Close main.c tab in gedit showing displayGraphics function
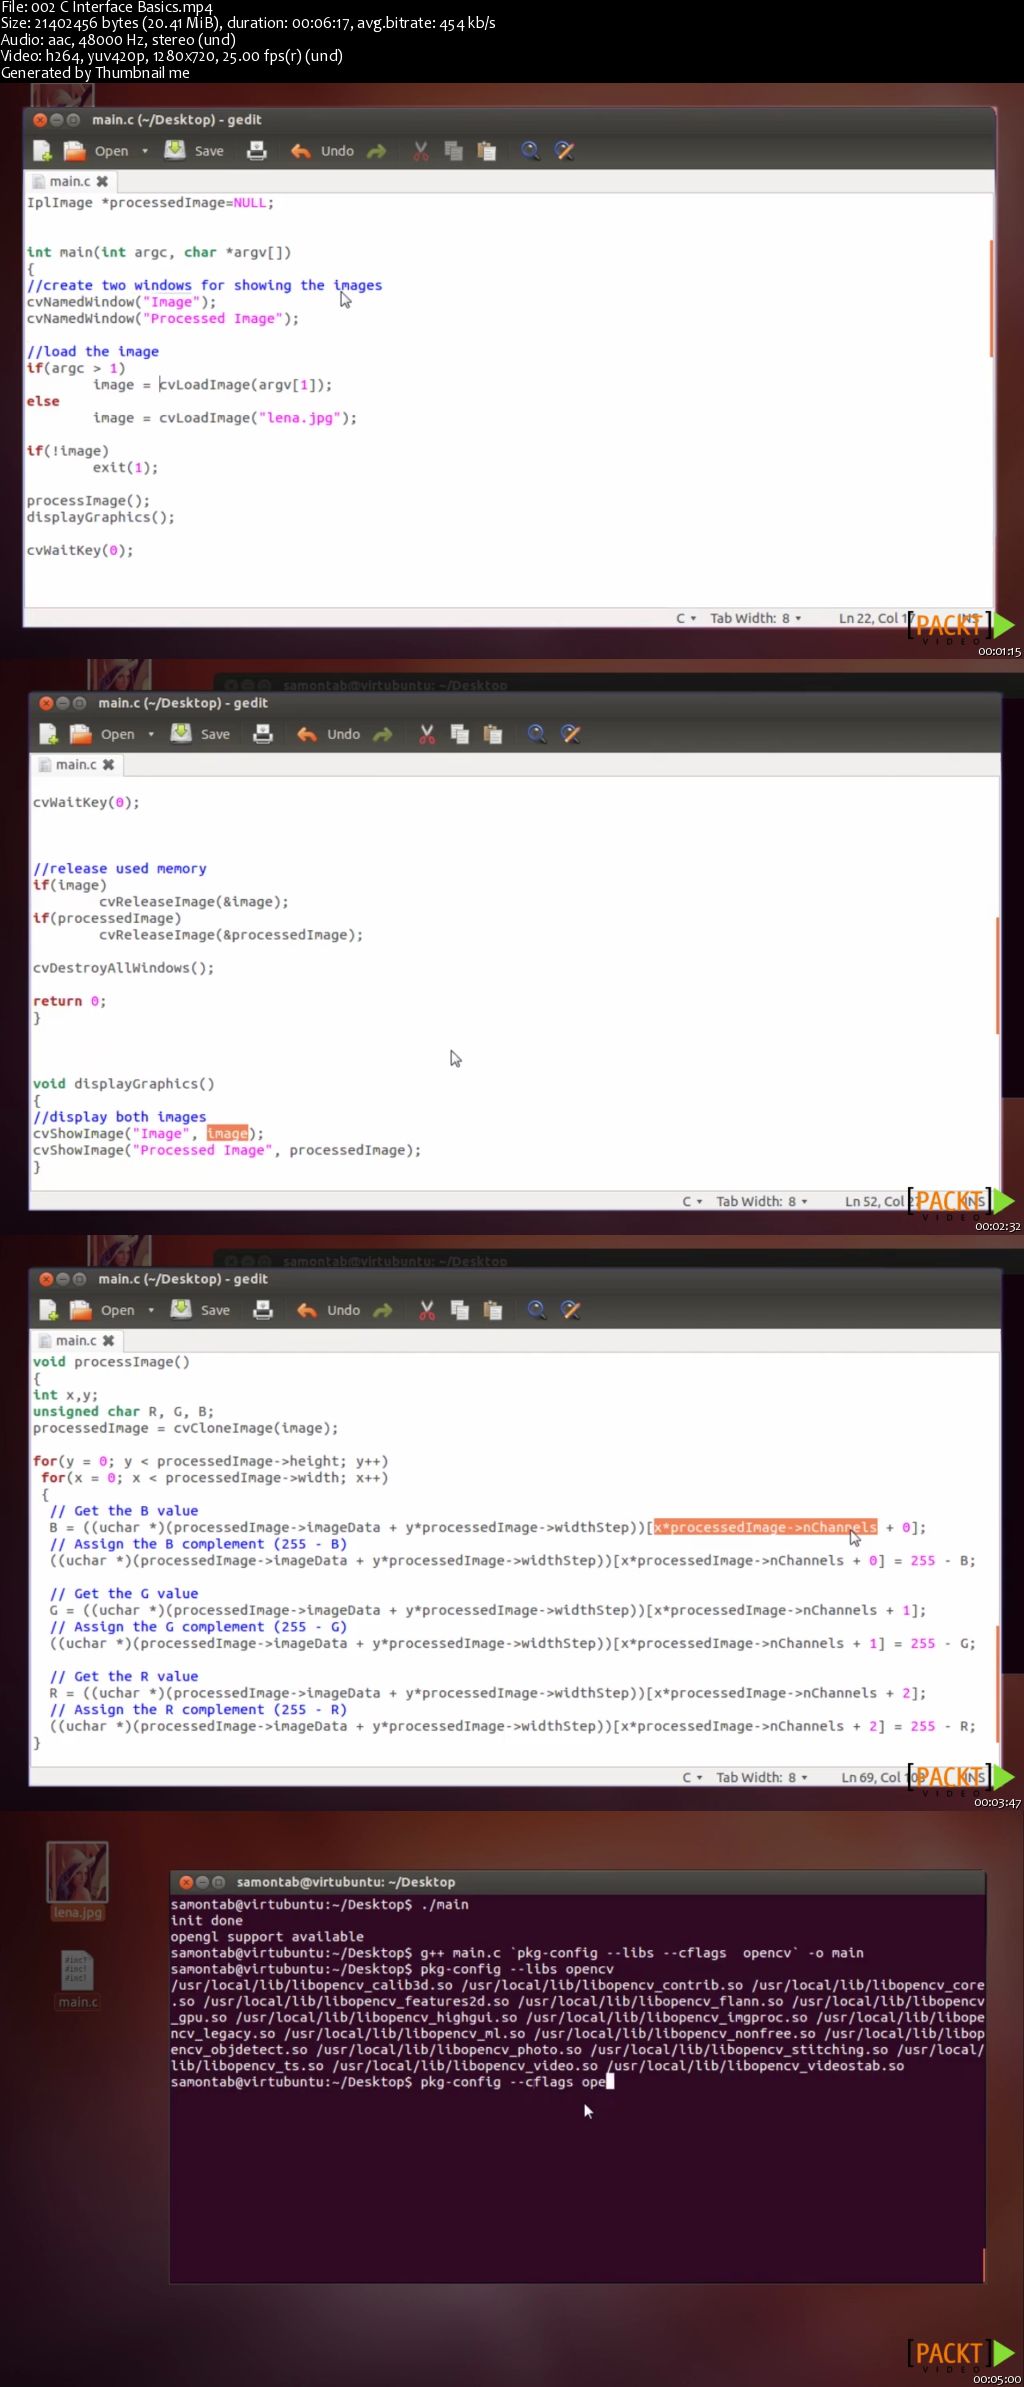Viewport: 1024px width, 2387px height. pyautogui.click(x=108, y=764)
